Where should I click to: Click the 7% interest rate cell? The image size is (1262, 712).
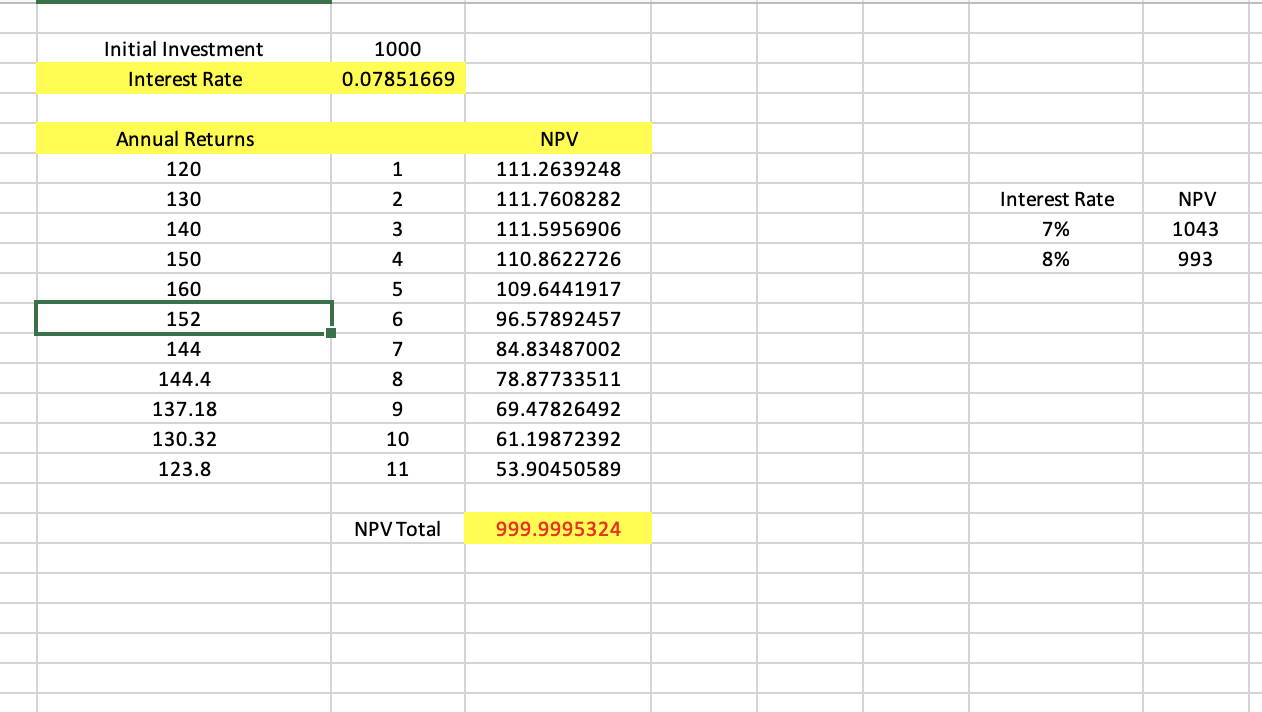tap(1057, 229)
